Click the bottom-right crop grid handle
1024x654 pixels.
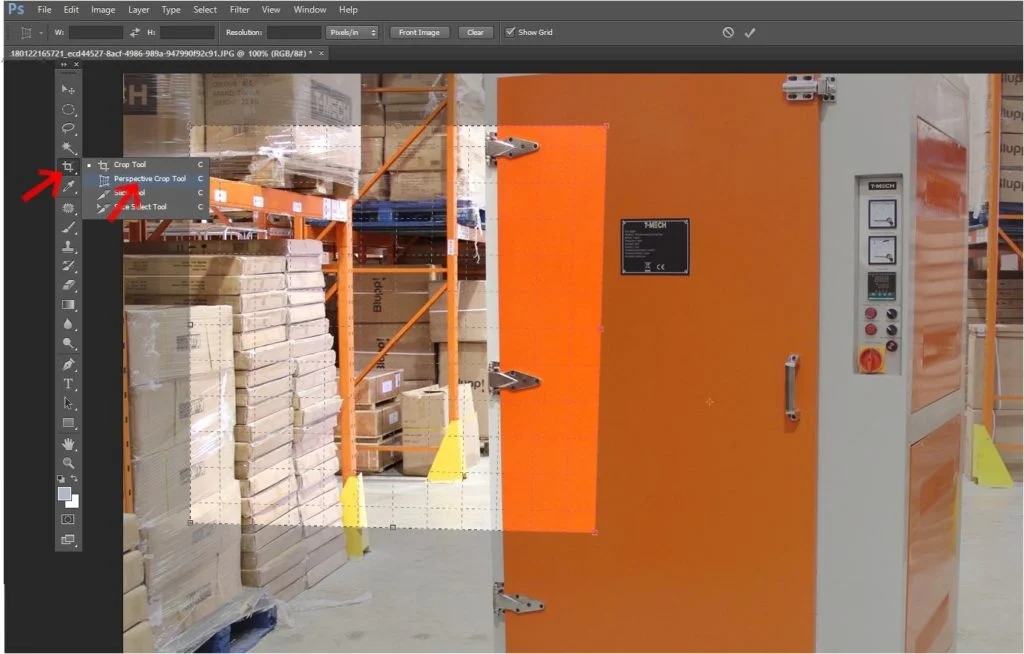(595, 532)
